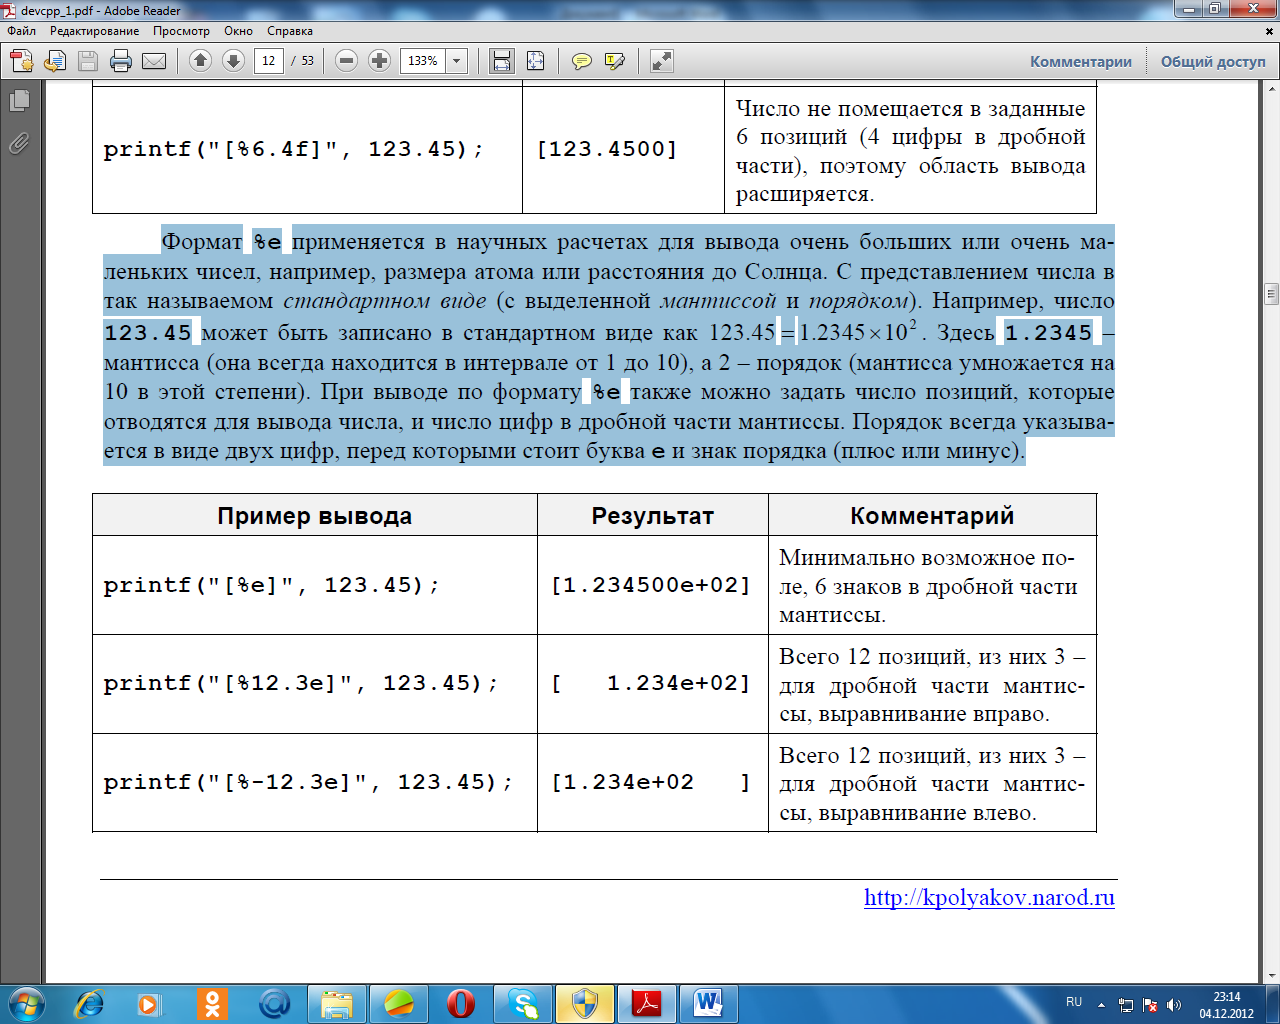1280x1024 pixels.
Task: Go to next page arrow
Action: tap(233, 61)
